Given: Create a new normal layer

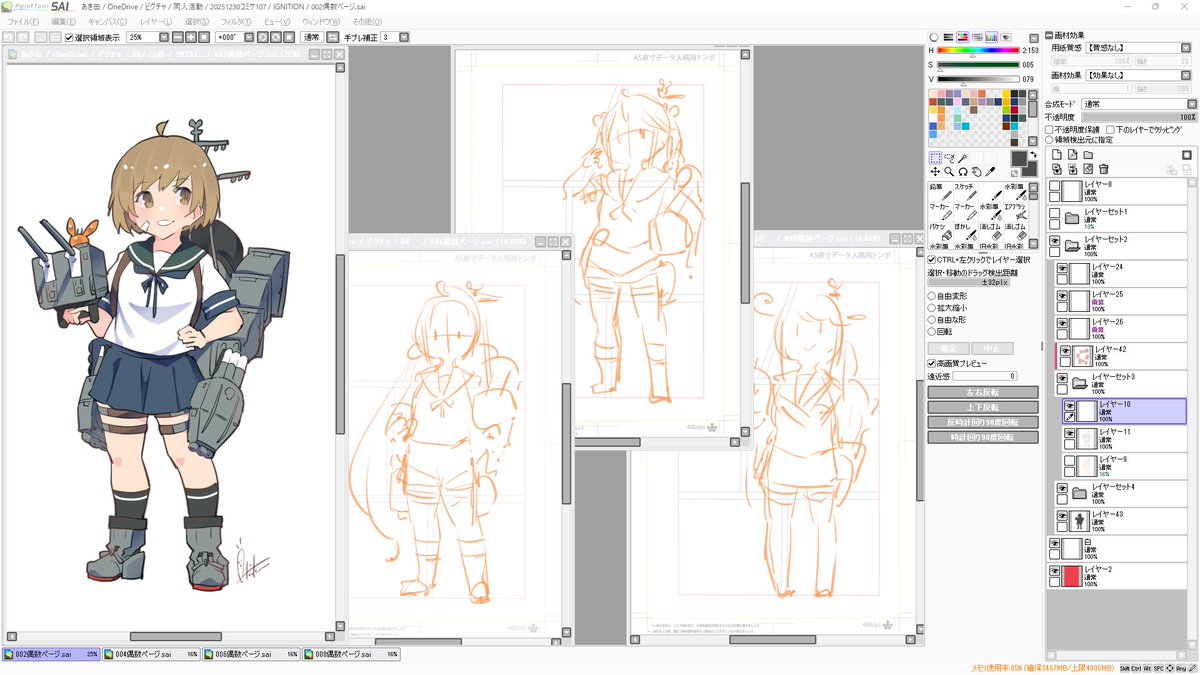Looking at the screenshot, I should click(1057, 155).
